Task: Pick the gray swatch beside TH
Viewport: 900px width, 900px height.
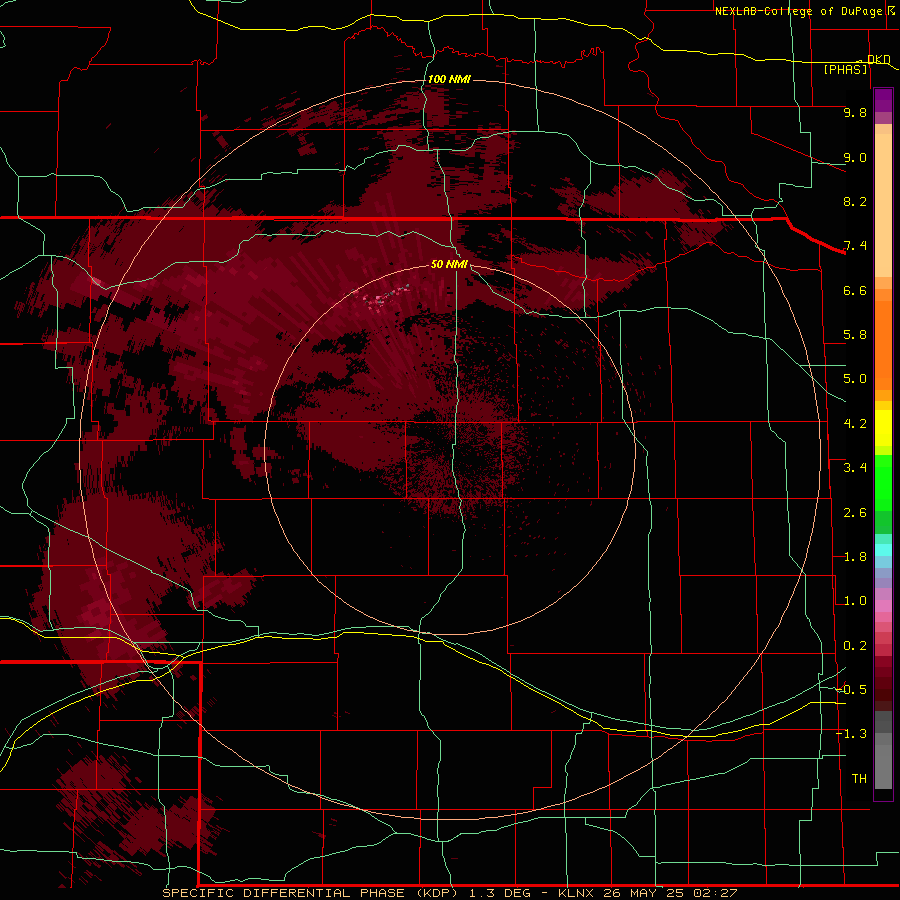Action: click(883, 769)
